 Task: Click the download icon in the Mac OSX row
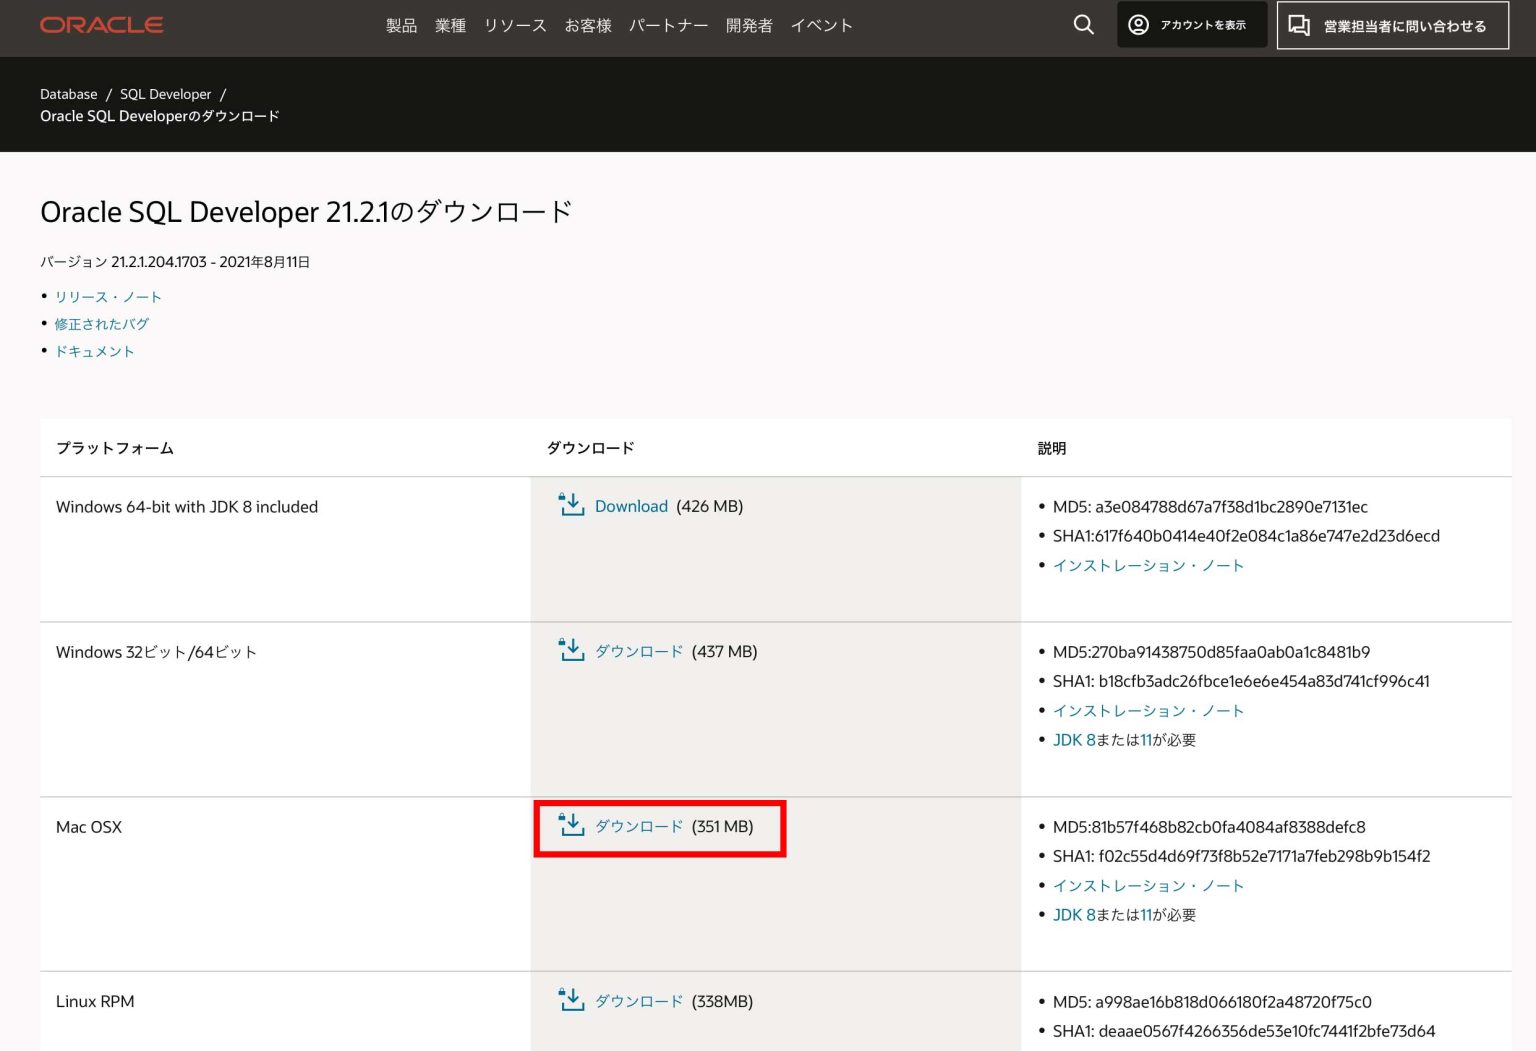coord(570,826)
